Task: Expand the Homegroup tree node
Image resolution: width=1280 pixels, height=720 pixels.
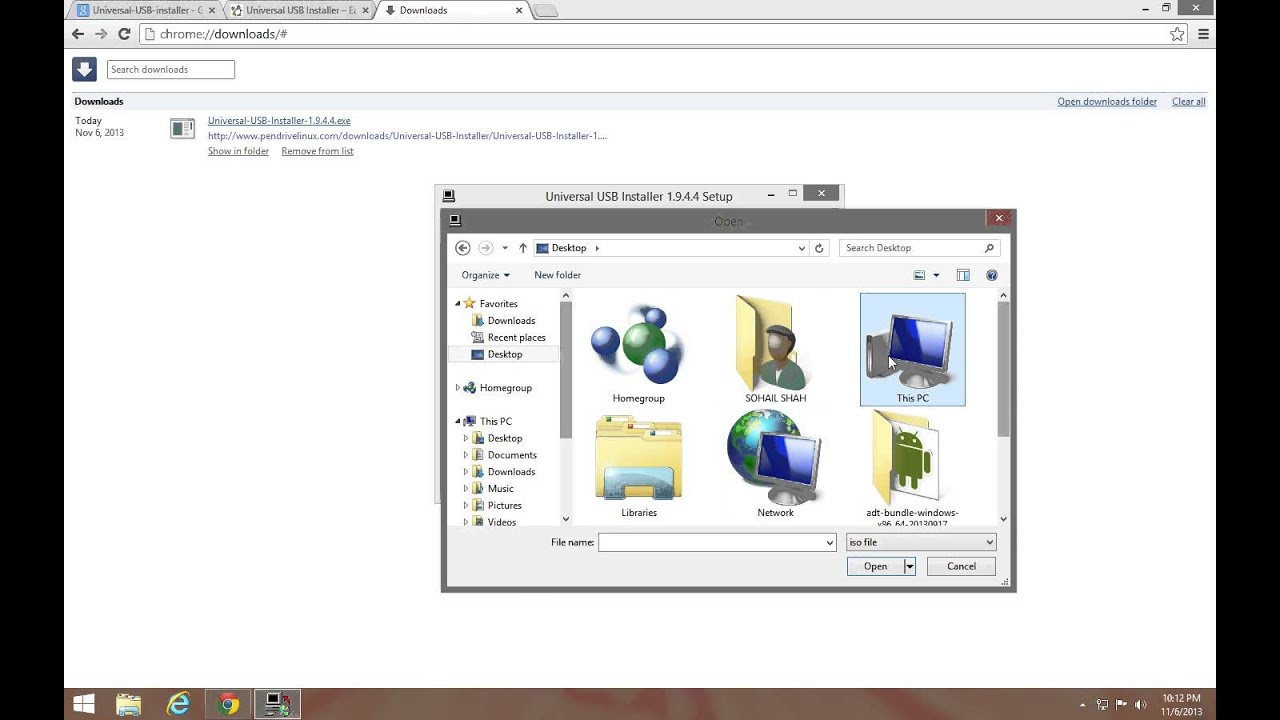Action: click(458, 388)
